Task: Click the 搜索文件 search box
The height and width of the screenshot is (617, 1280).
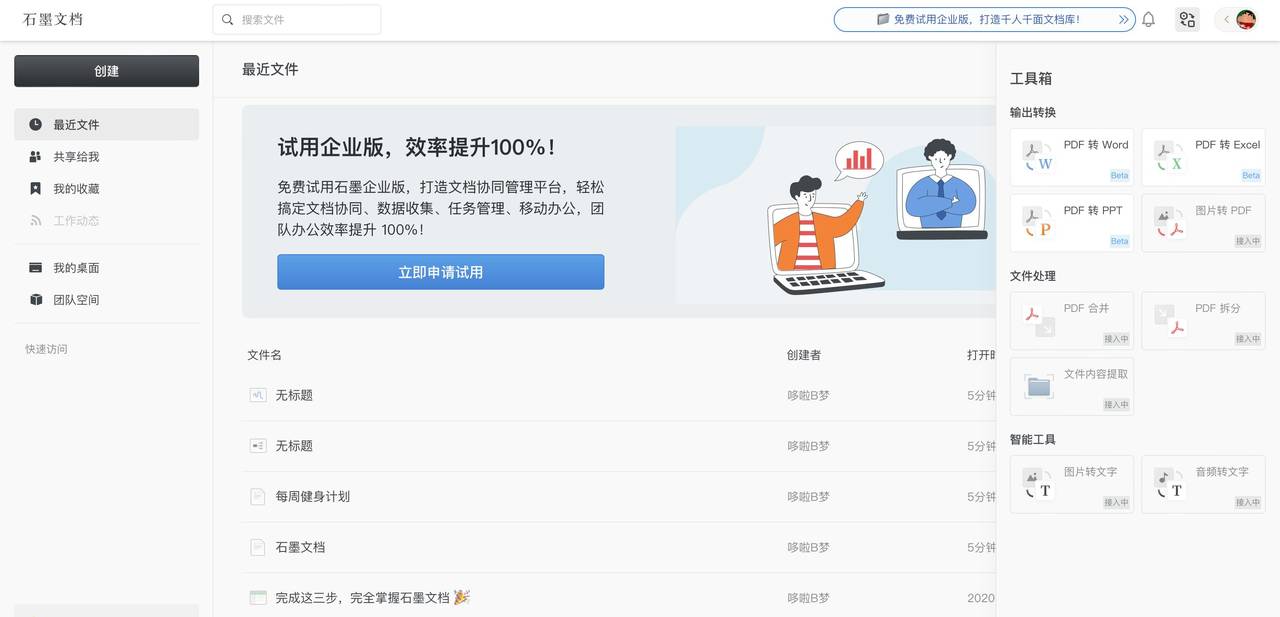Action: pos(297,19)
